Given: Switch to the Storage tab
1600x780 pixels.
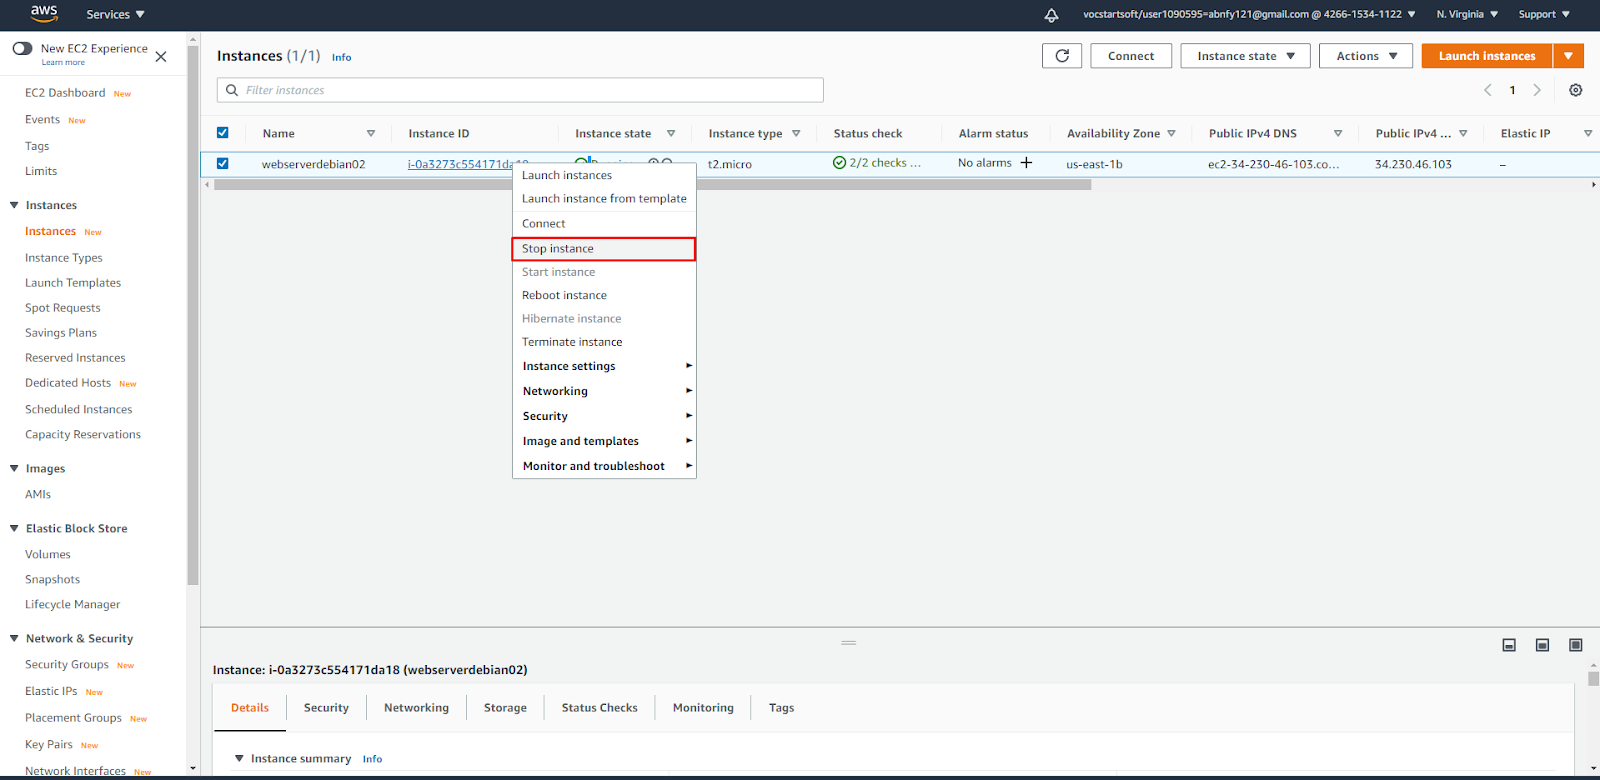Looking at the screenshot, I should 505,708.
